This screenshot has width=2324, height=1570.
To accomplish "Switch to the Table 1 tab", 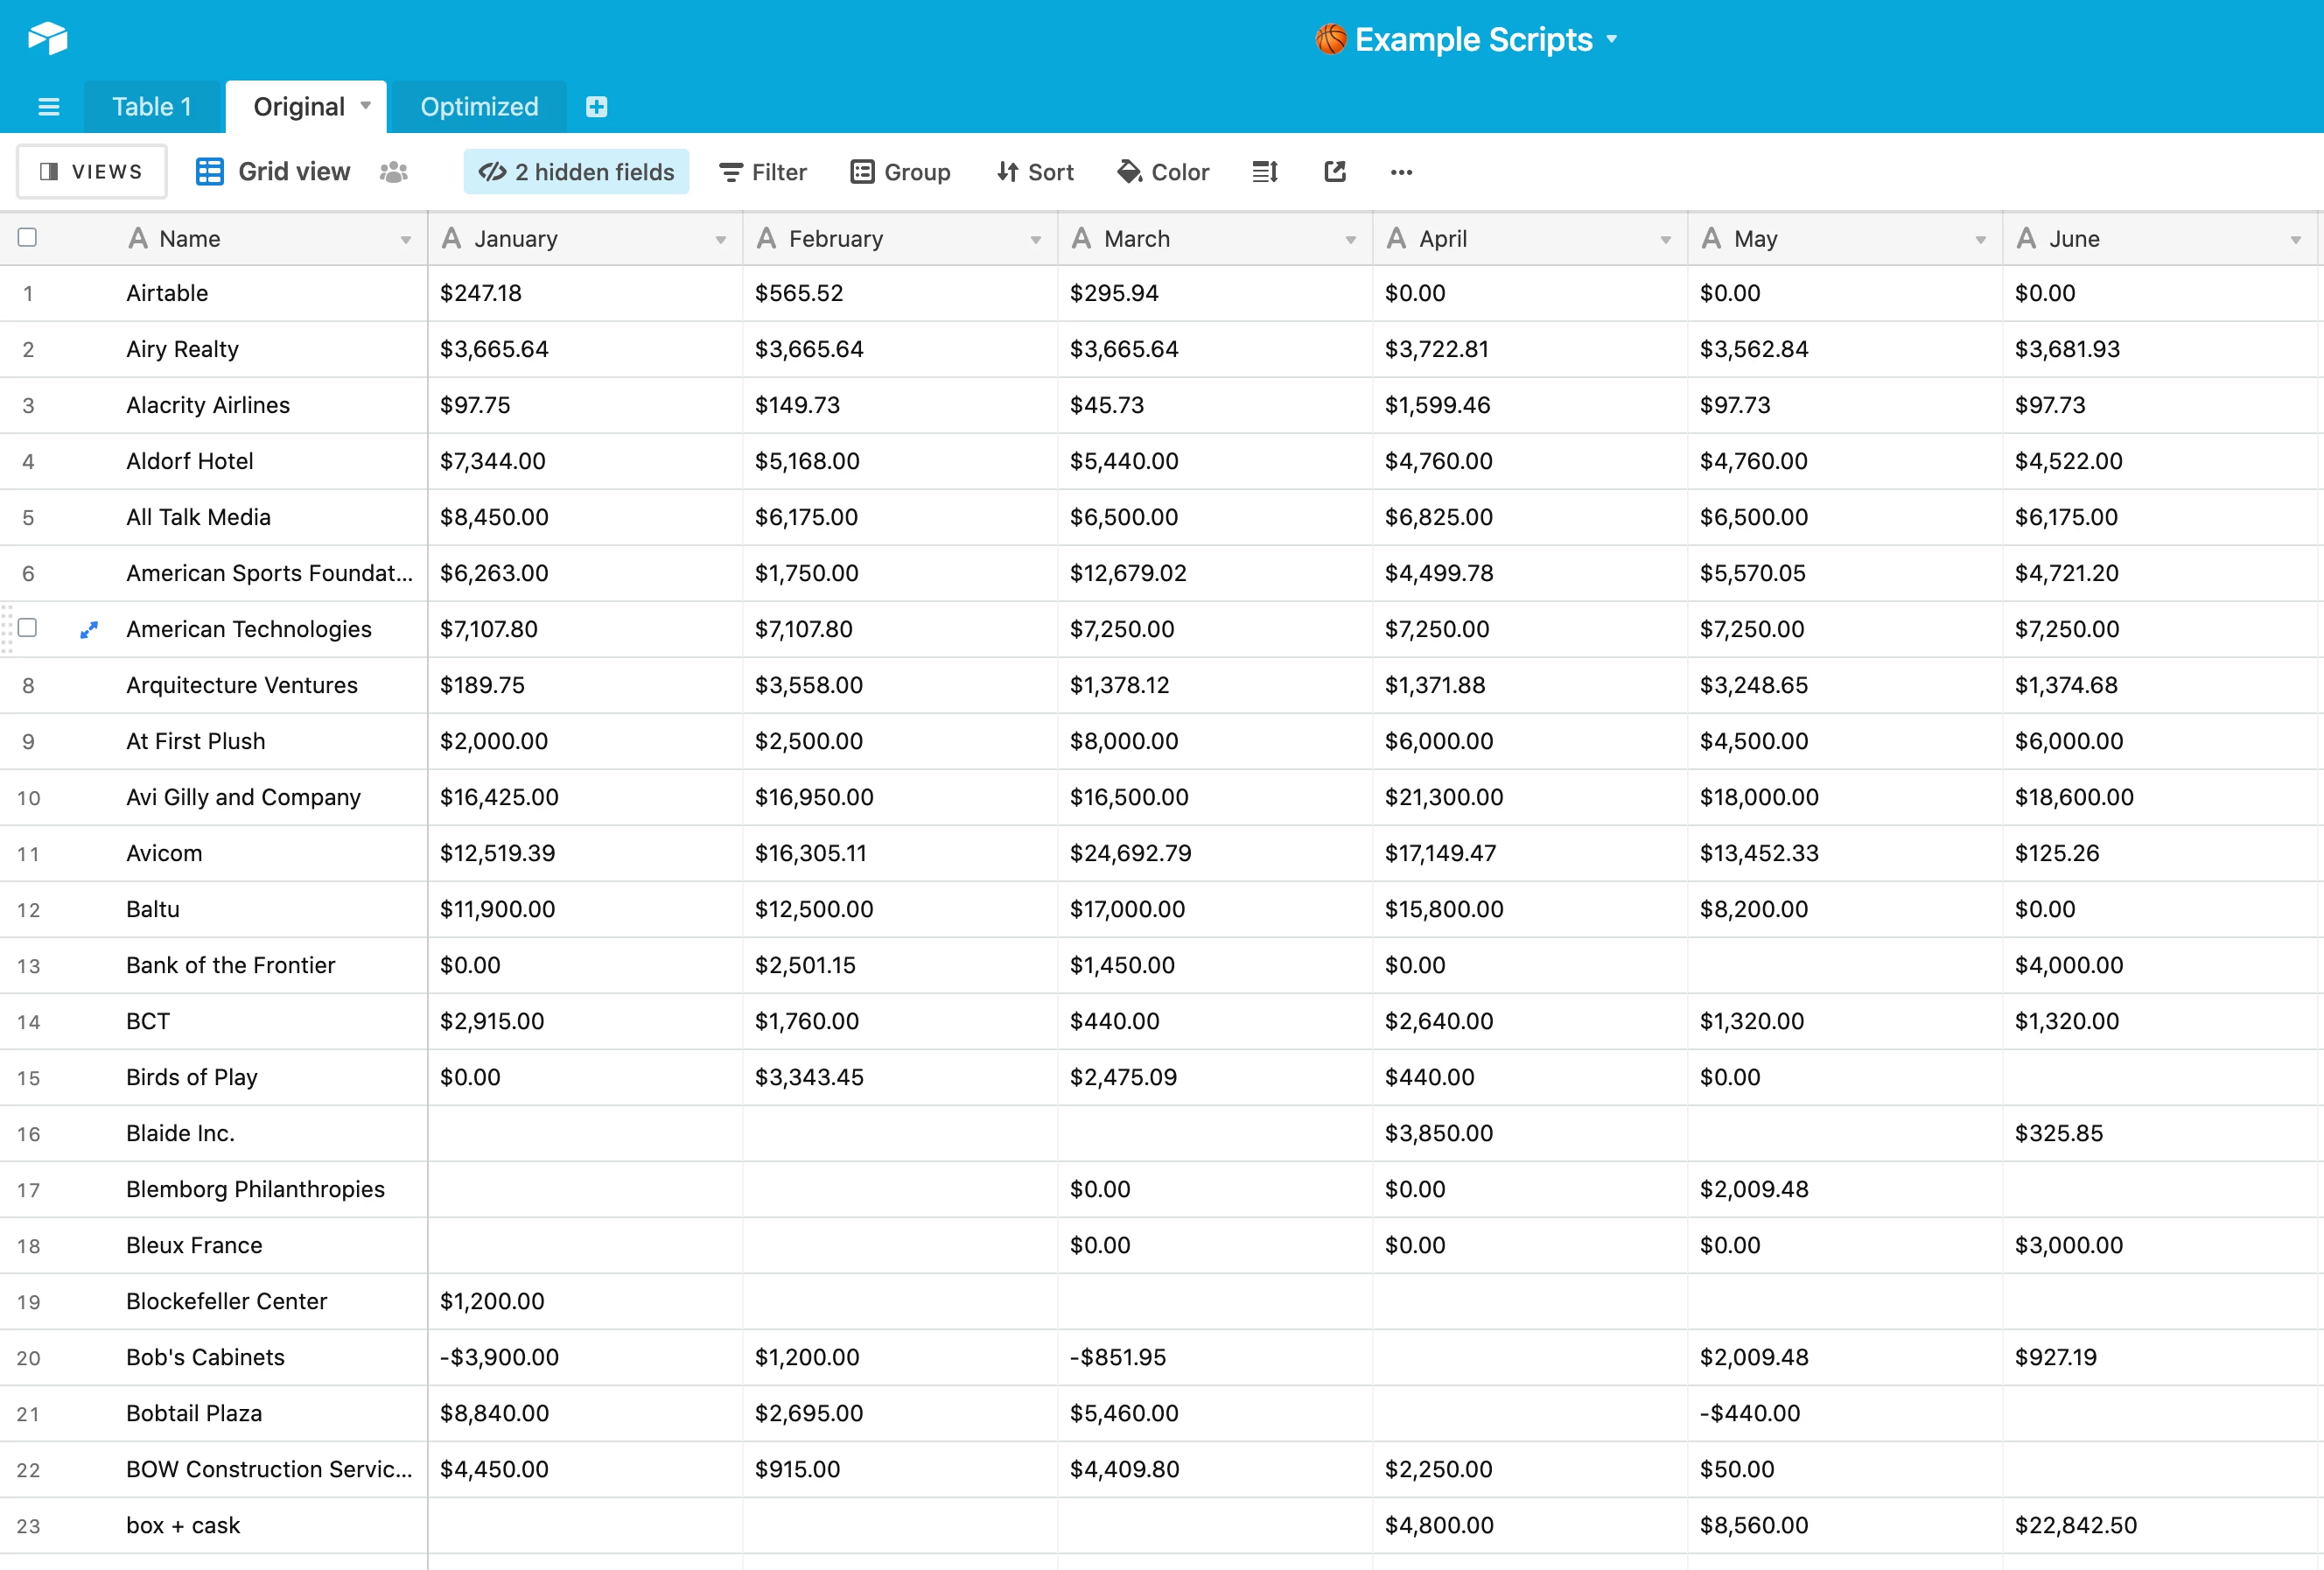I will [152, 107].
